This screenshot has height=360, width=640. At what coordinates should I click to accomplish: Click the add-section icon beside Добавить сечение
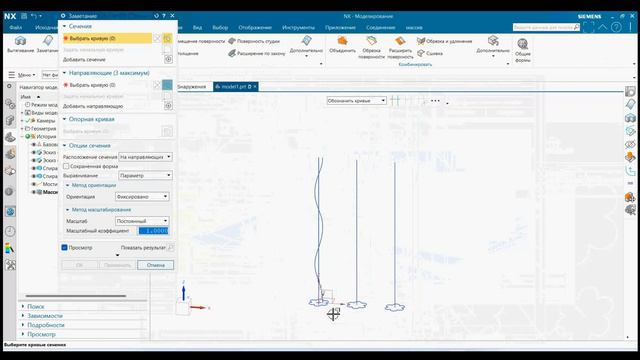pyautogui.click(x=168, y=60)
